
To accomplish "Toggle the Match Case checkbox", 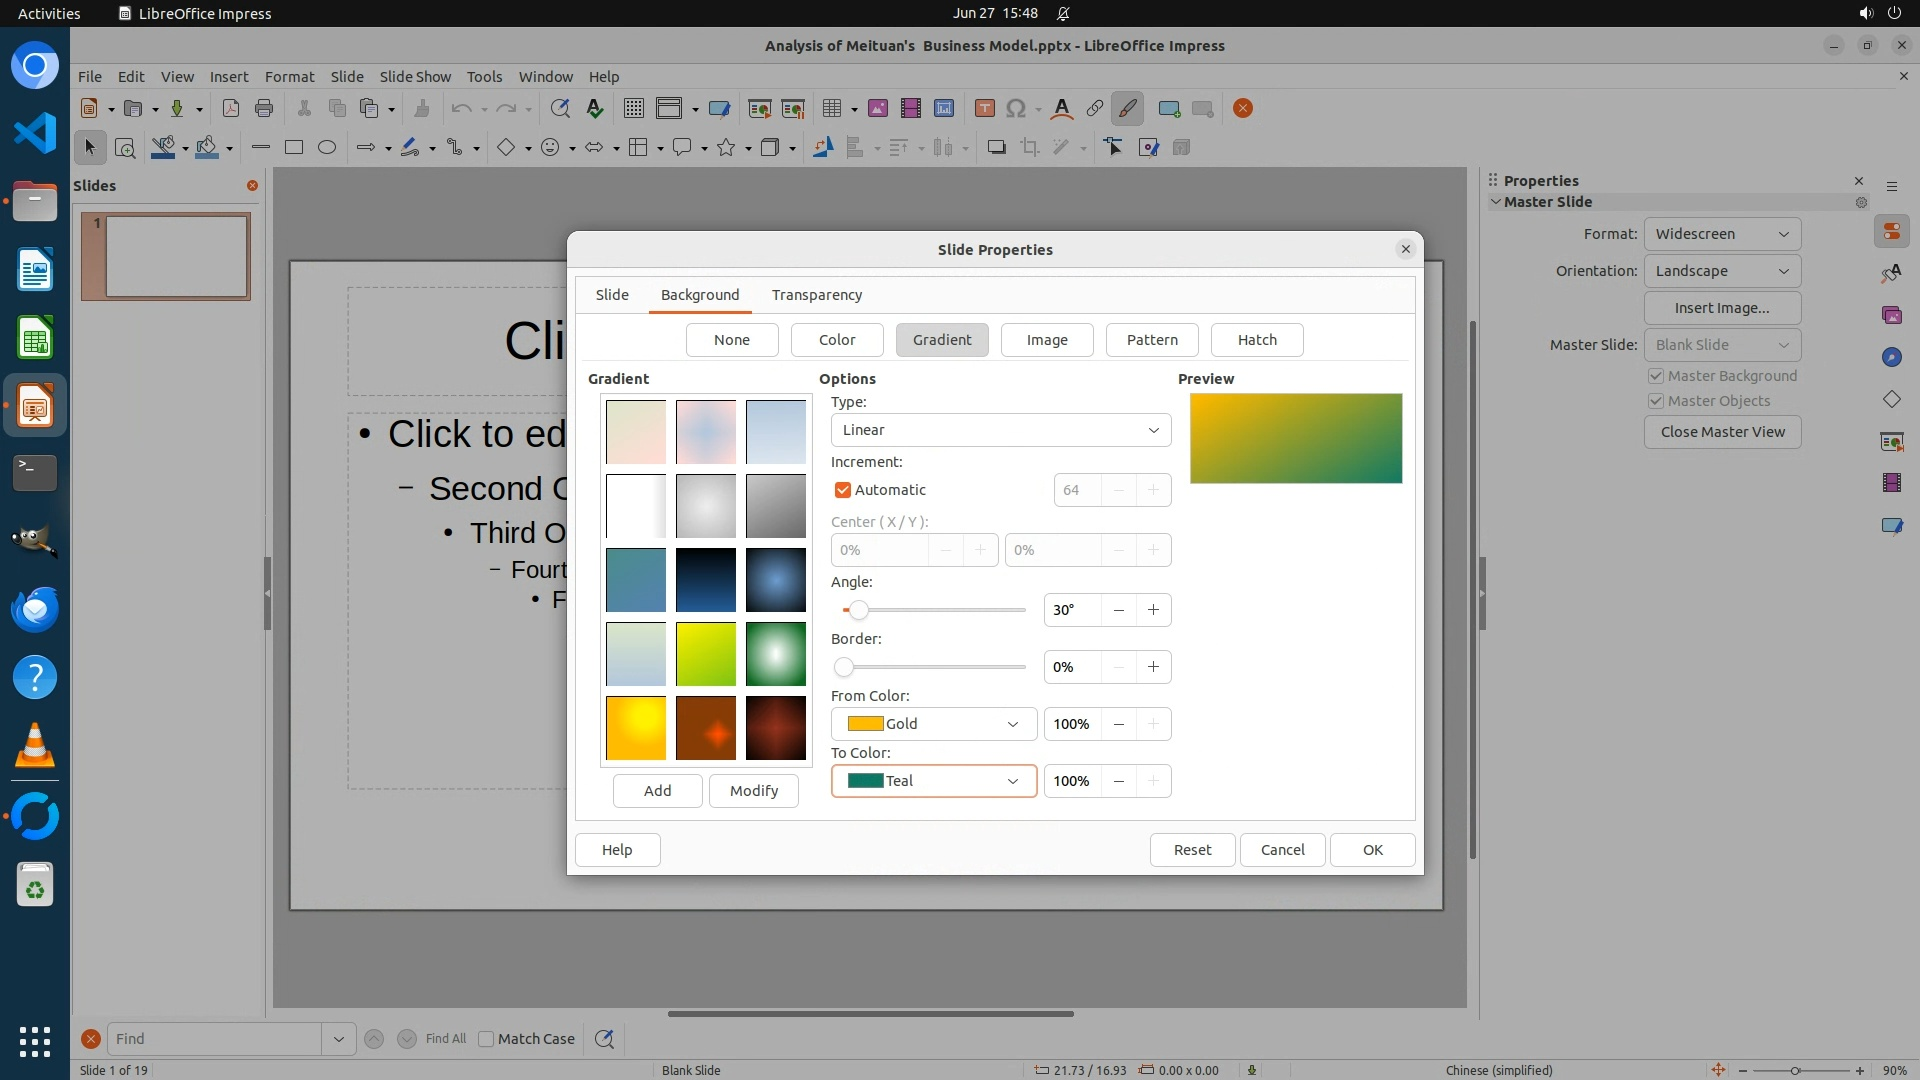I will [x=487, y=1039].
